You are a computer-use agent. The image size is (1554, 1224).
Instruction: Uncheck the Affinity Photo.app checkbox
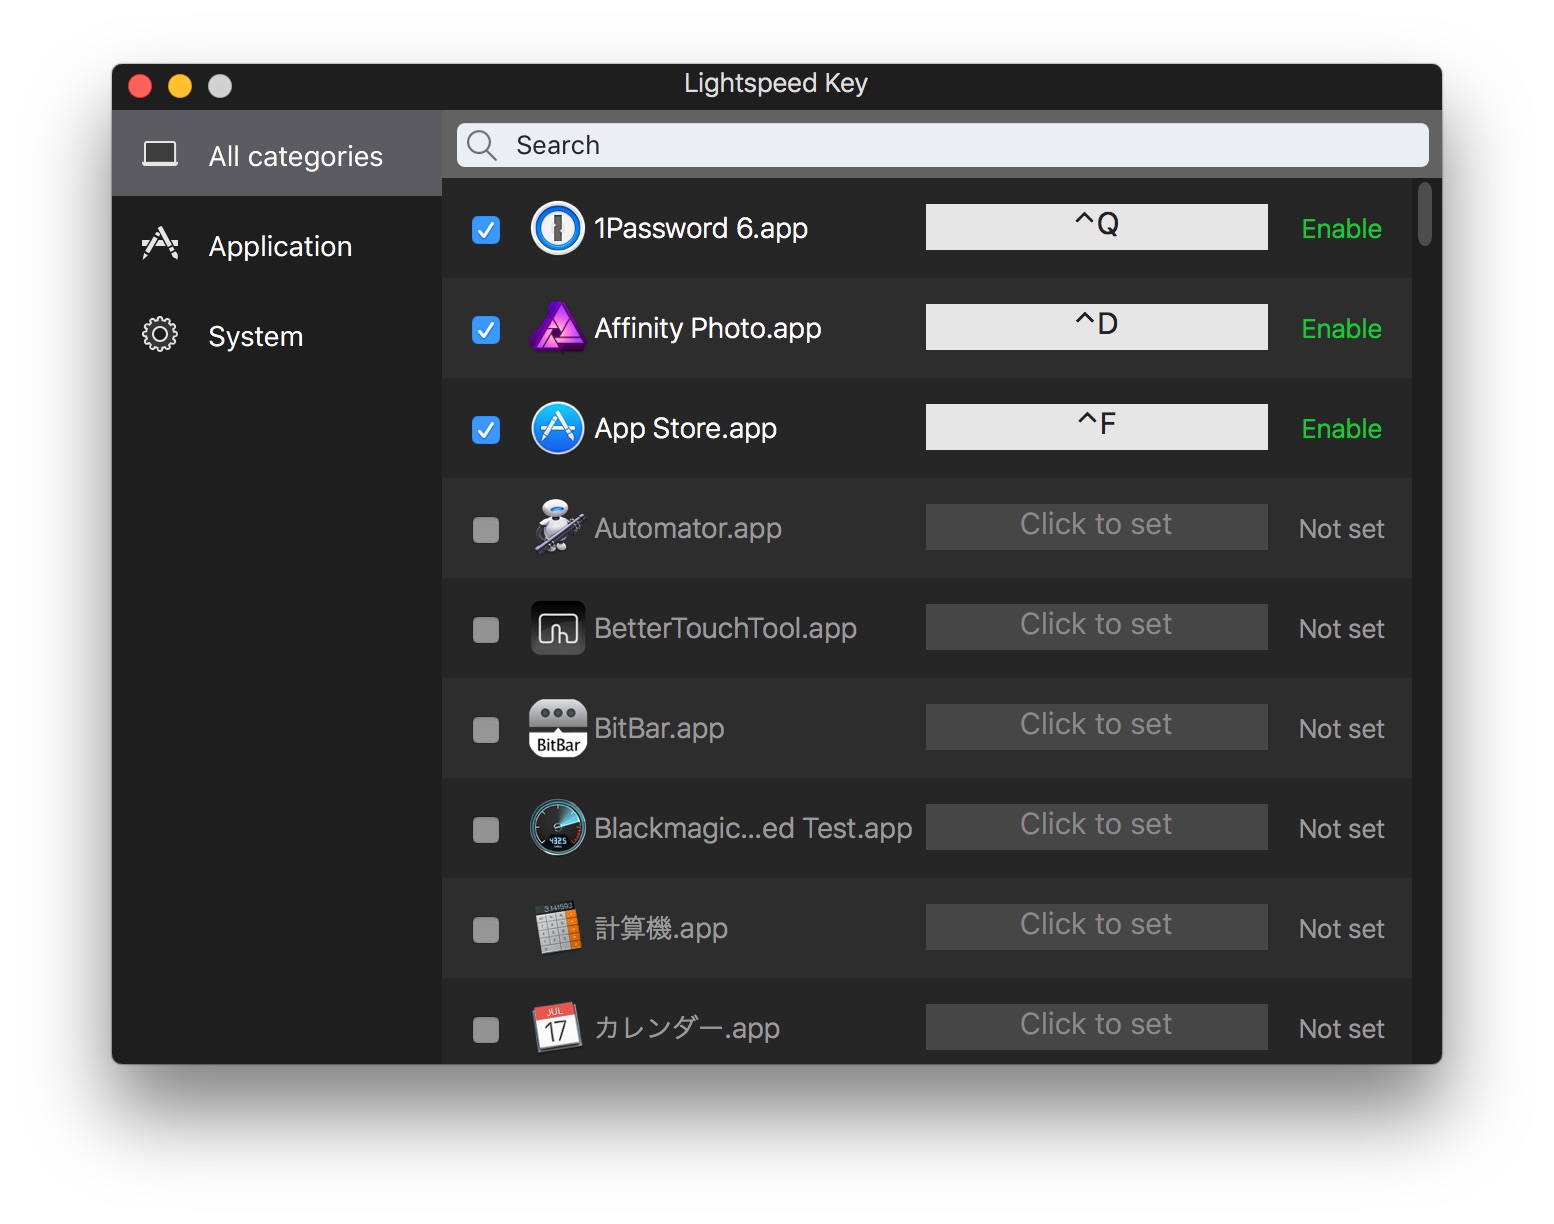(x=486, y=330)
